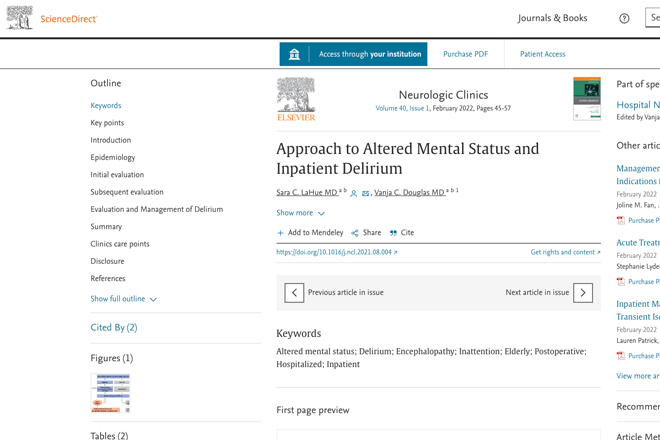Viewport: 660px width, 440px height.
Task: Open the Purchase PDF tab
Action: pos(466,54)
